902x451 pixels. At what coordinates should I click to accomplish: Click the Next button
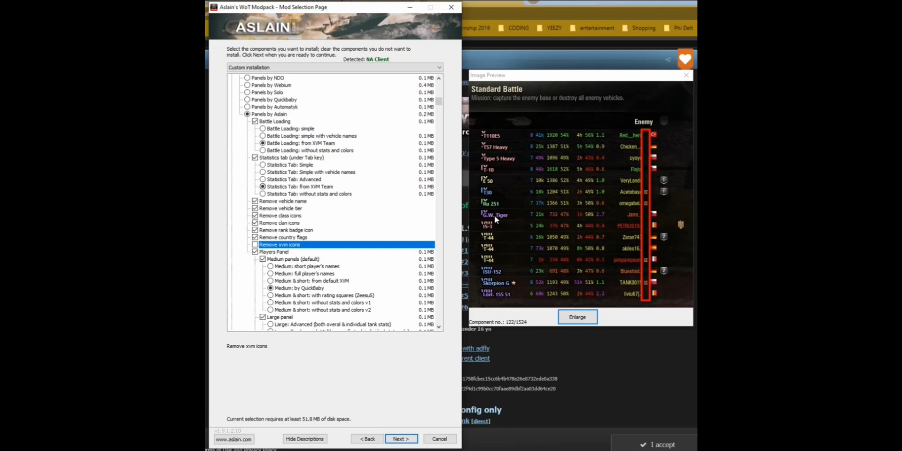click(x=401, y=439)
